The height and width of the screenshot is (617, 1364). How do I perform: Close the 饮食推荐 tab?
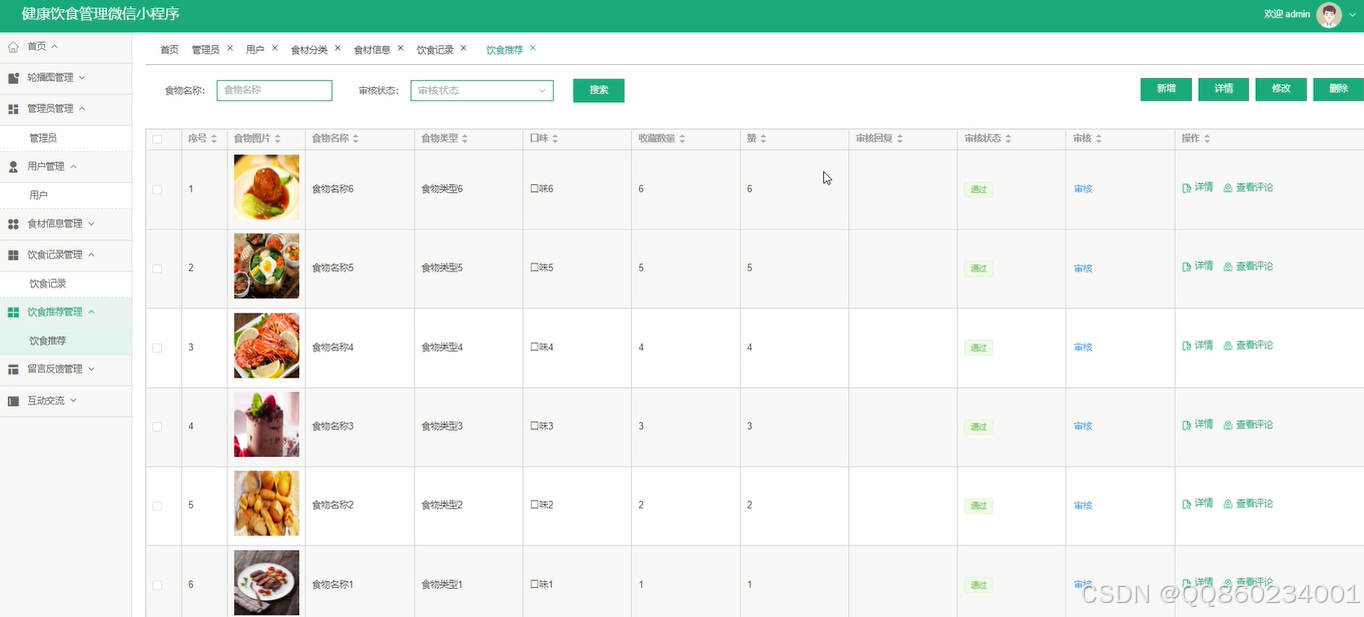tap(533, 48)
